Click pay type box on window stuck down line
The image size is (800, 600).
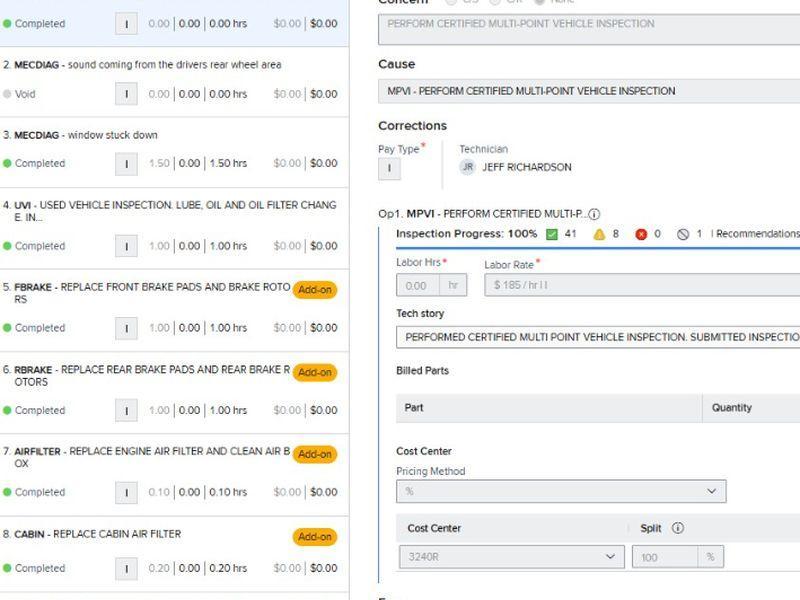(126, 163)
